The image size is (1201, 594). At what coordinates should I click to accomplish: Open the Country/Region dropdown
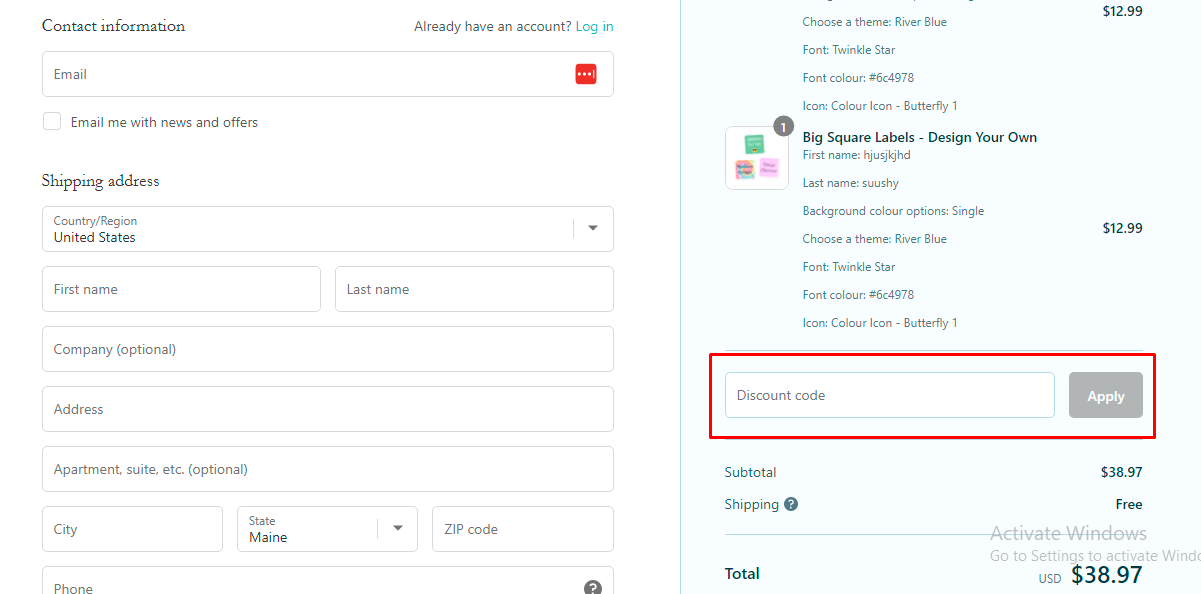pos(328,229)
